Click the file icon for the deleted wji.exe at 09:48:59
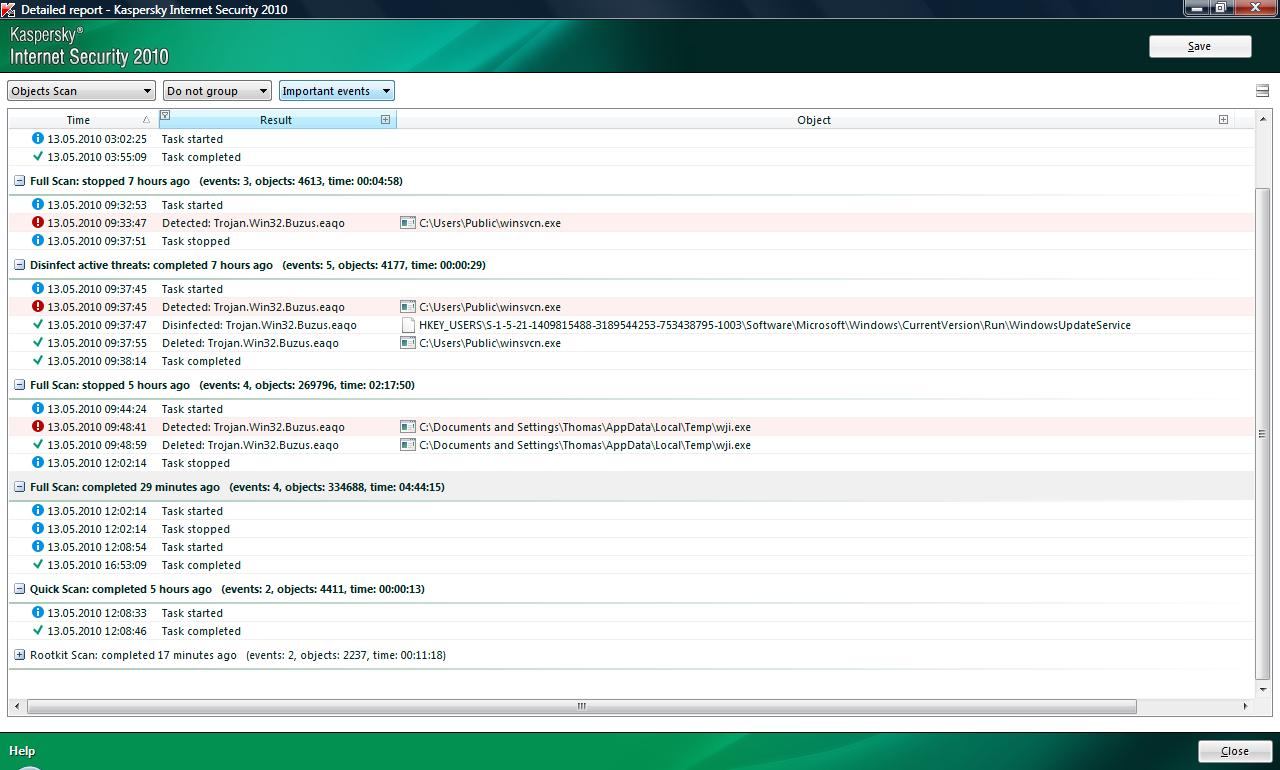Viewport: 1280px width, 770px height. (407, 445)
